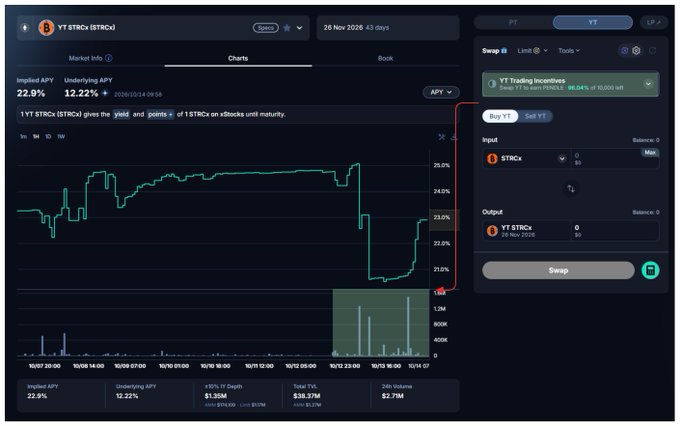
Task: Click the STRCx token icon in Input field
Action: (492, 159)
